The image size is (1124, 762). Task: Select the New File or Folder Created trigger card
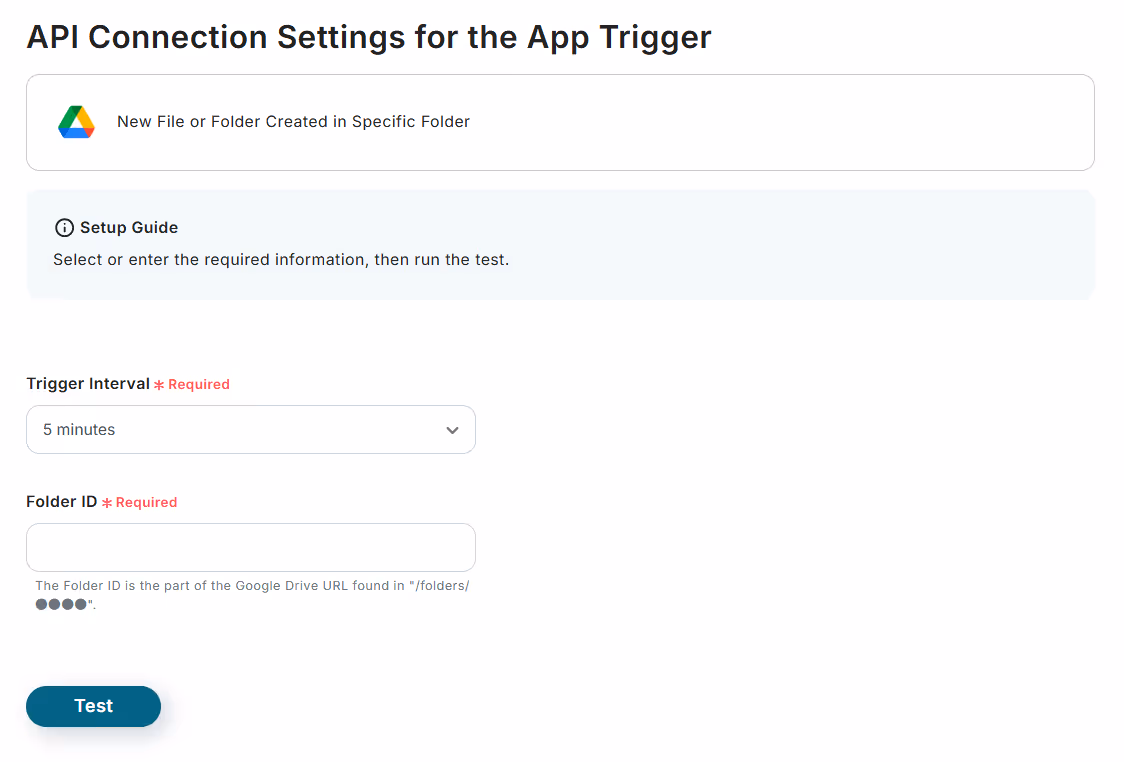[561, 123]
